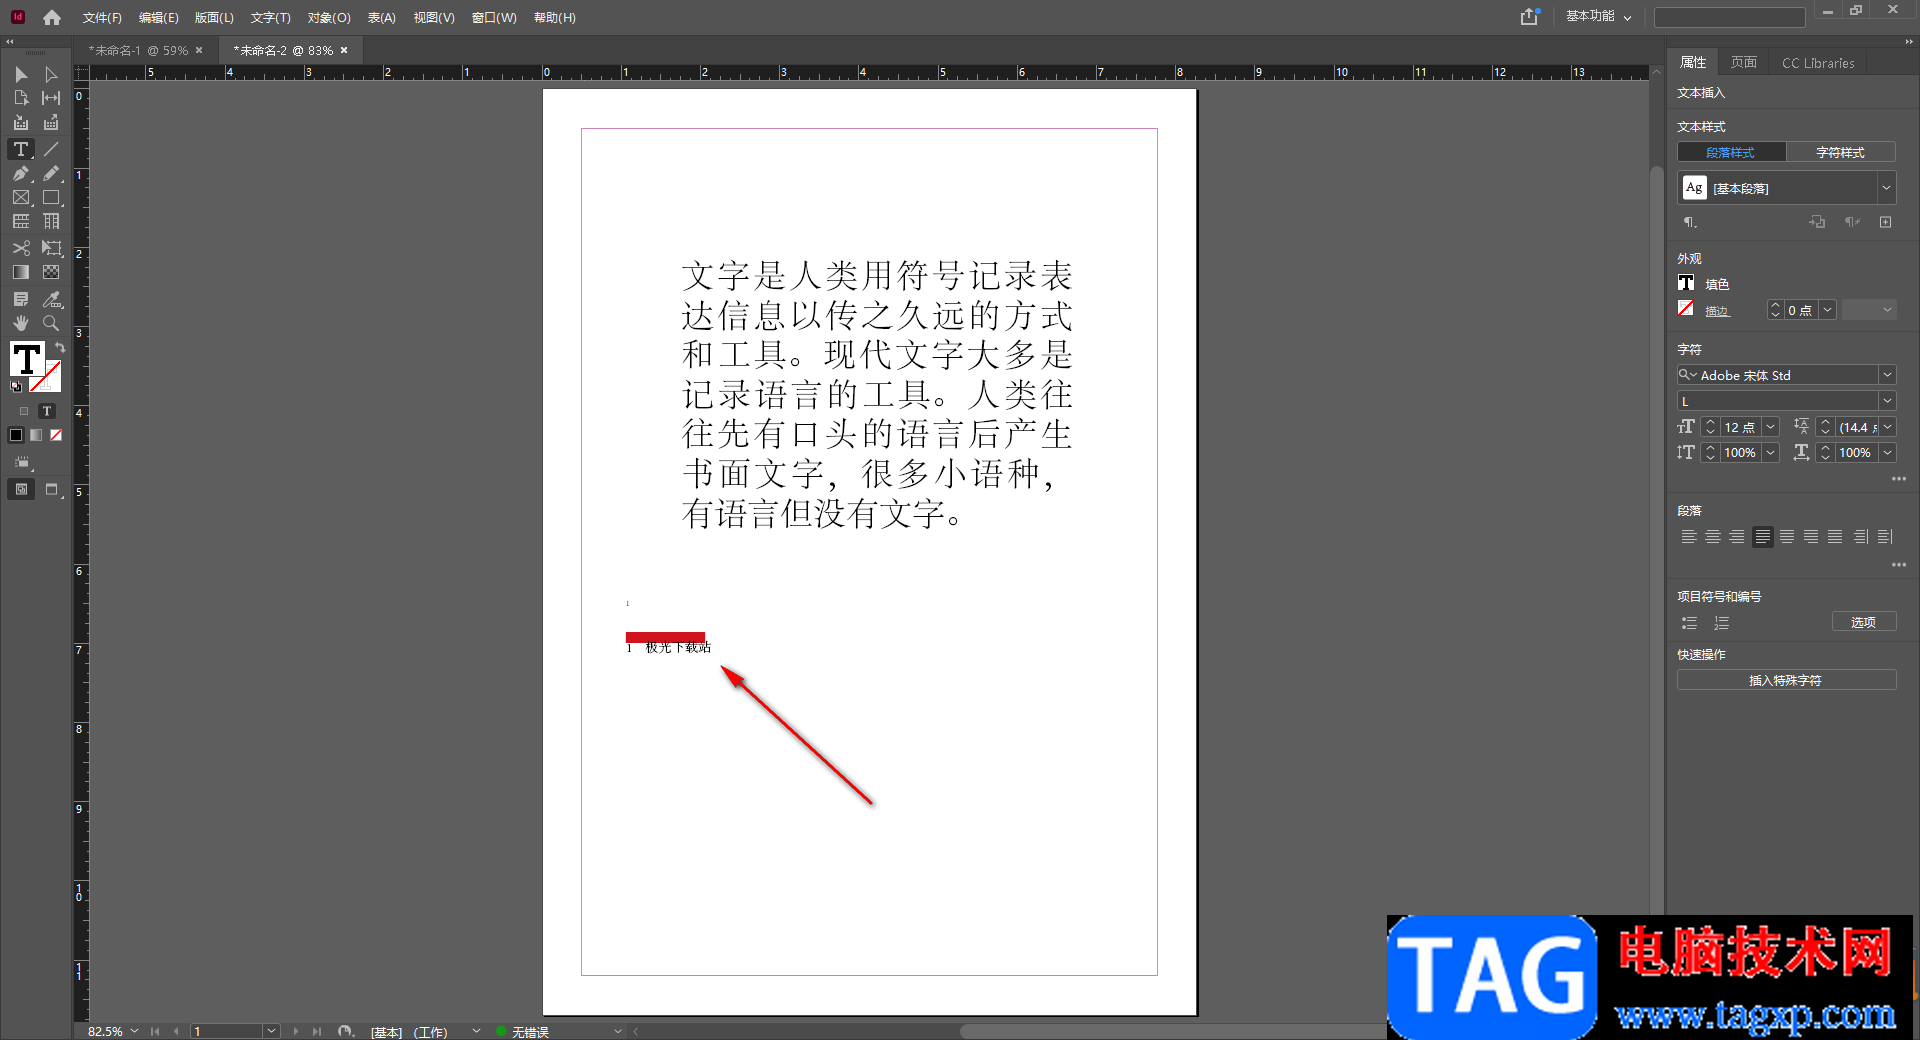This screenshot has height=1040, width=1920.
Task: Switch to the CC Libraries tab
Action: click(x=1818, y=62)
